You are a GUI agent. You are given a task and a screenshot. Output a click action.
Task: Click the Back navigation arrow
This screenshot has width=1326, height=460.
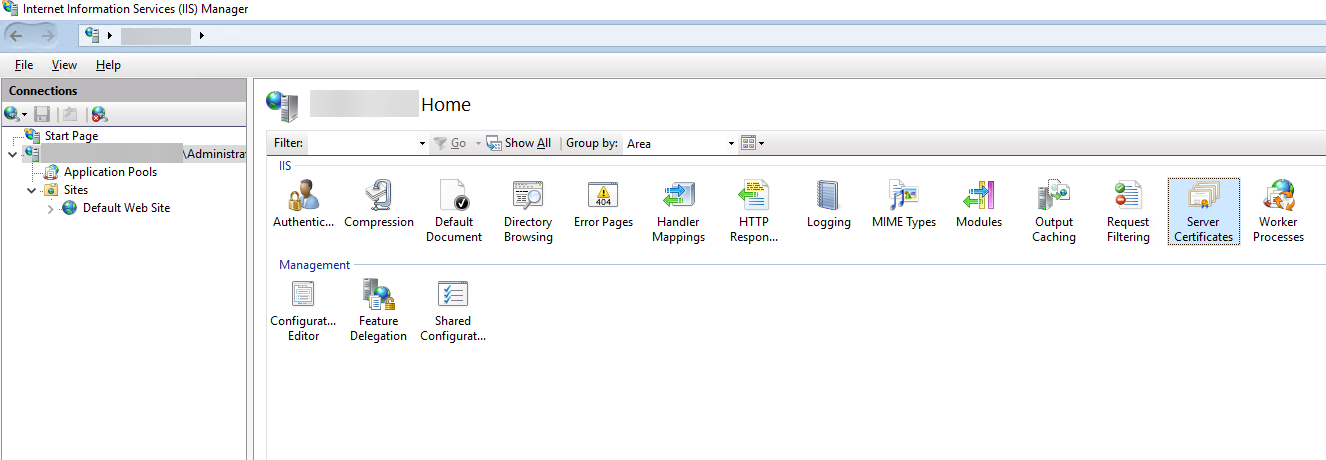(x=17, y=35)
